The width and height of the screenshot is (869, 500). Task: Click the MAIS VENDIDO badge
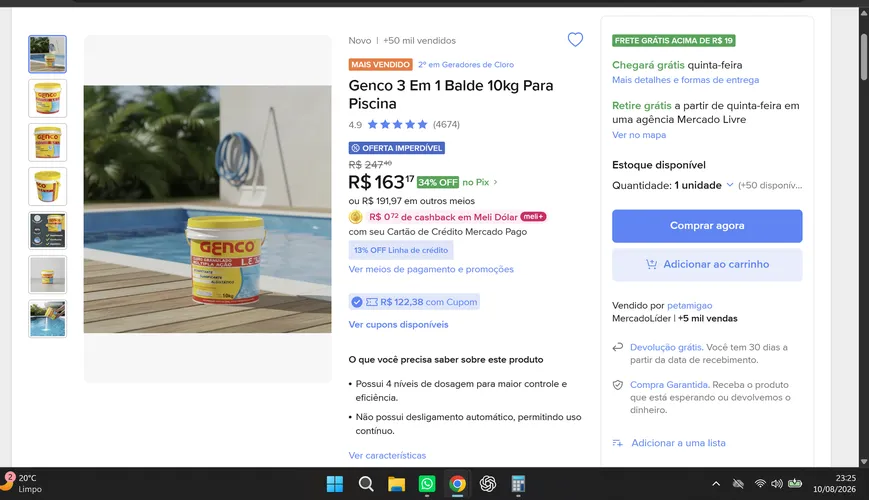(x=380, y=64)
